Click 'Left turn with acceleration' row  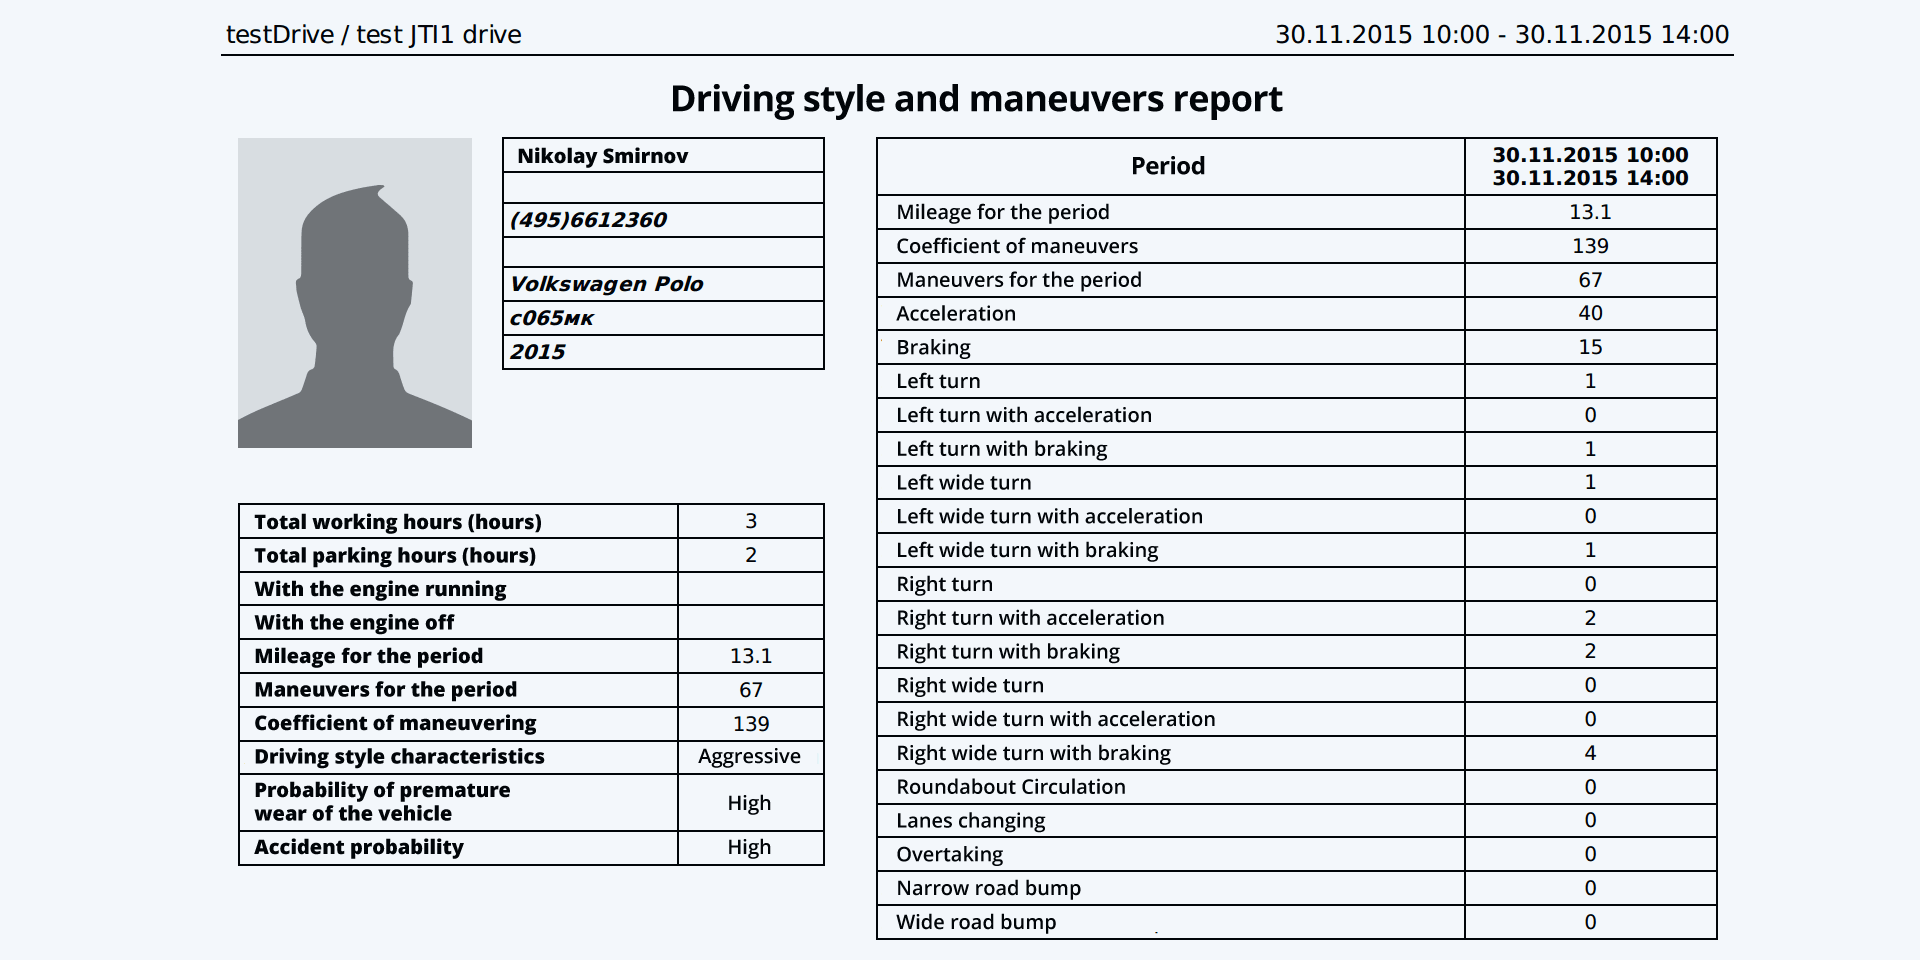1296,415
